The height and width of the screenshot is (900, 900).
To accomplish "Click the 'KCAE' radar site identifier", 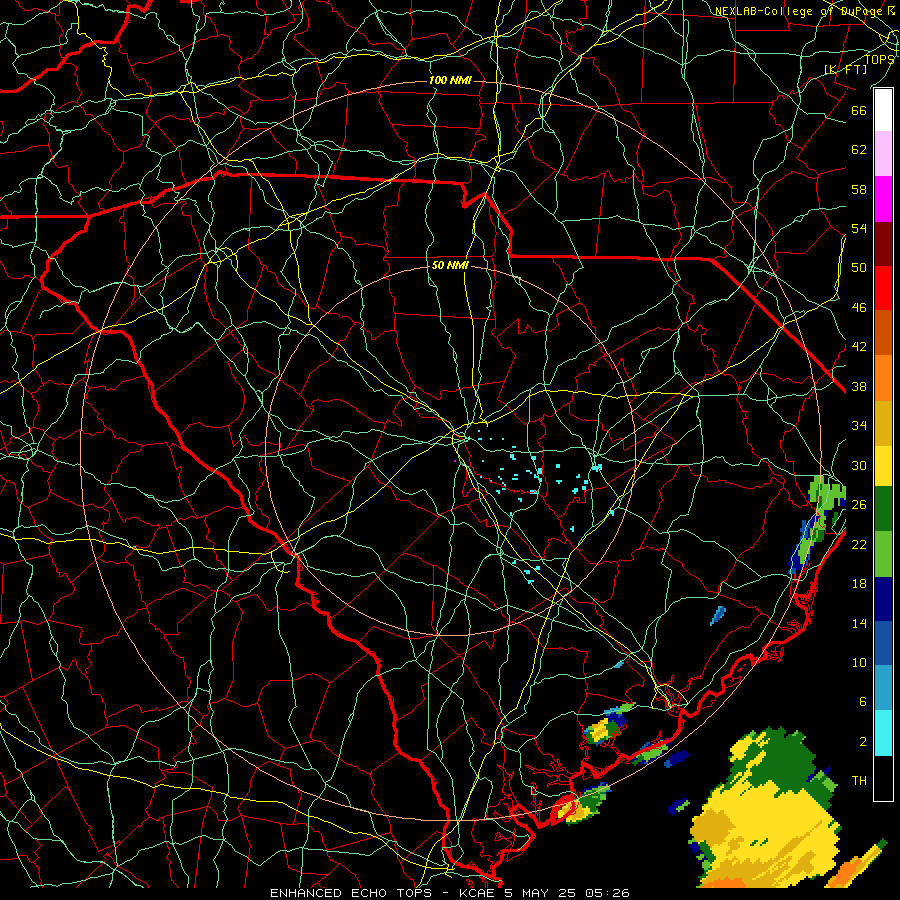I will tap(478, 893).
